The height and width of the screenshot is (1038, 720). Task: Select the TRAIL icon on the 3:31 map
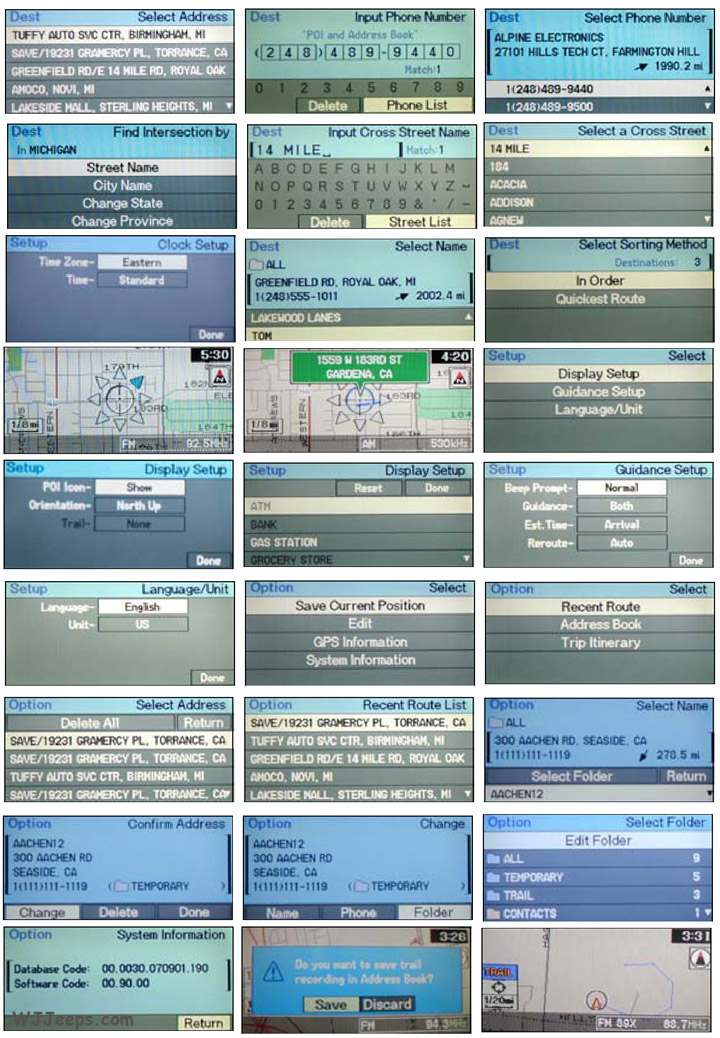[497, 971]
